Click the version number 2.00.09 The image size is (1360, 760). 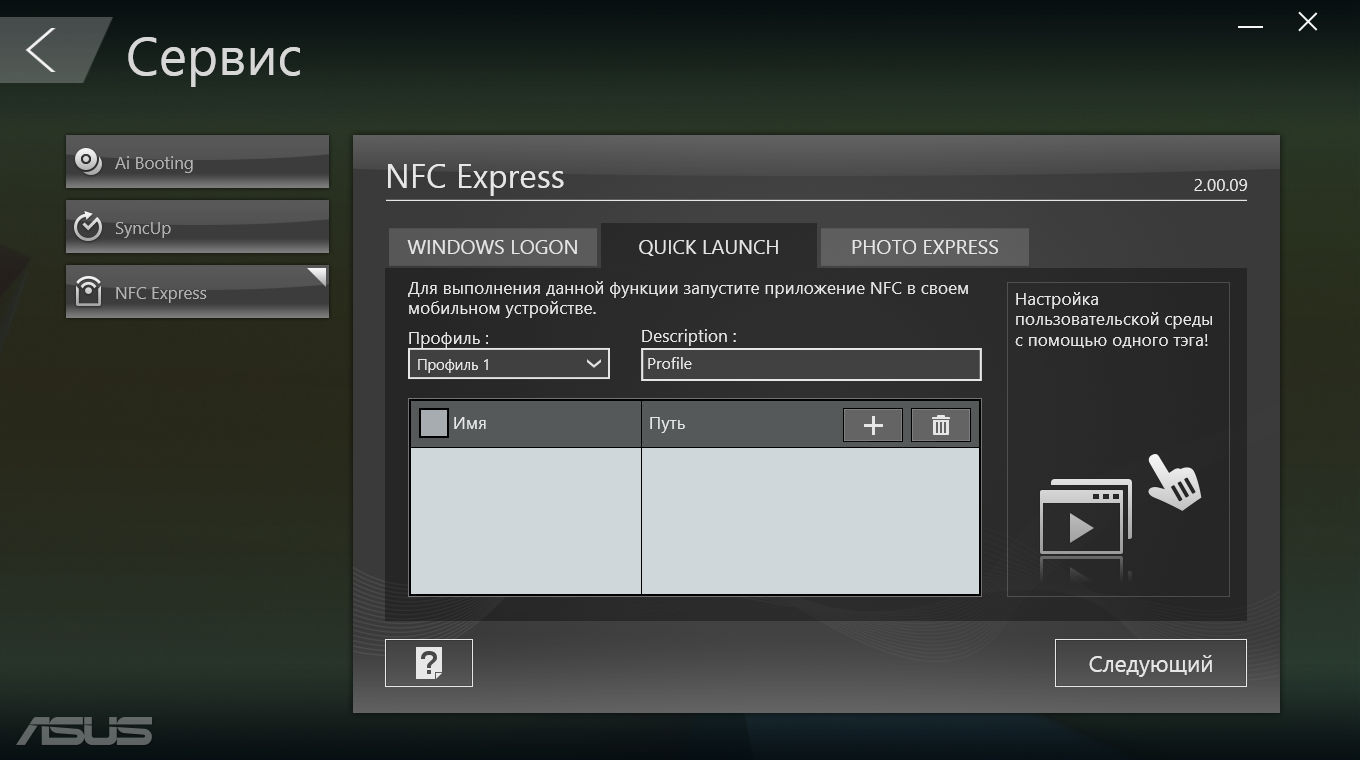pos(1220,185)
